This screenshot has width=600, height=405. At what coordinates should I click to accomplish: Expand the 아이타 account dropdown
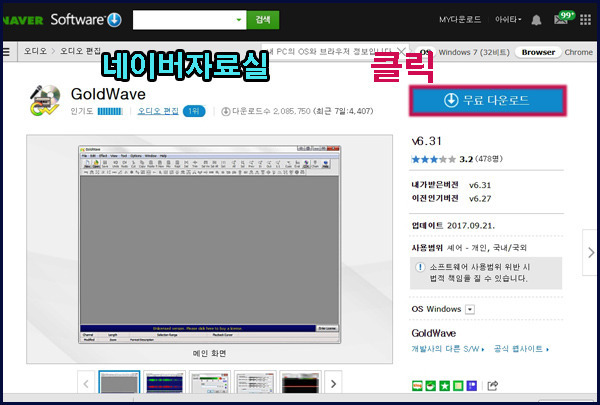pos(508,20)
